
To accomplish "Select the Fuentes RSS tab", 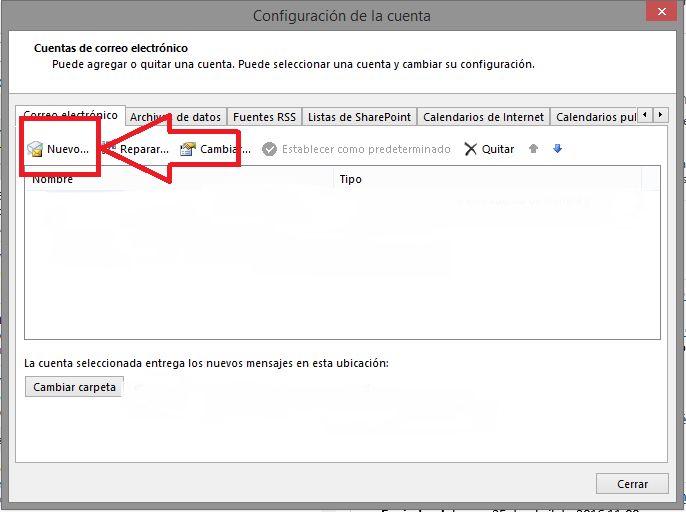I will click(264, 117).
